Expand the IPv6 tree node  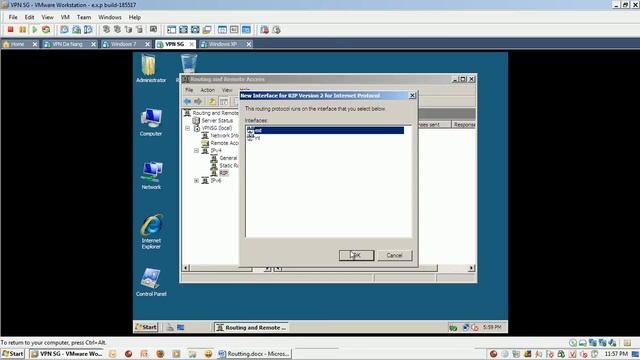pos(196,180)
